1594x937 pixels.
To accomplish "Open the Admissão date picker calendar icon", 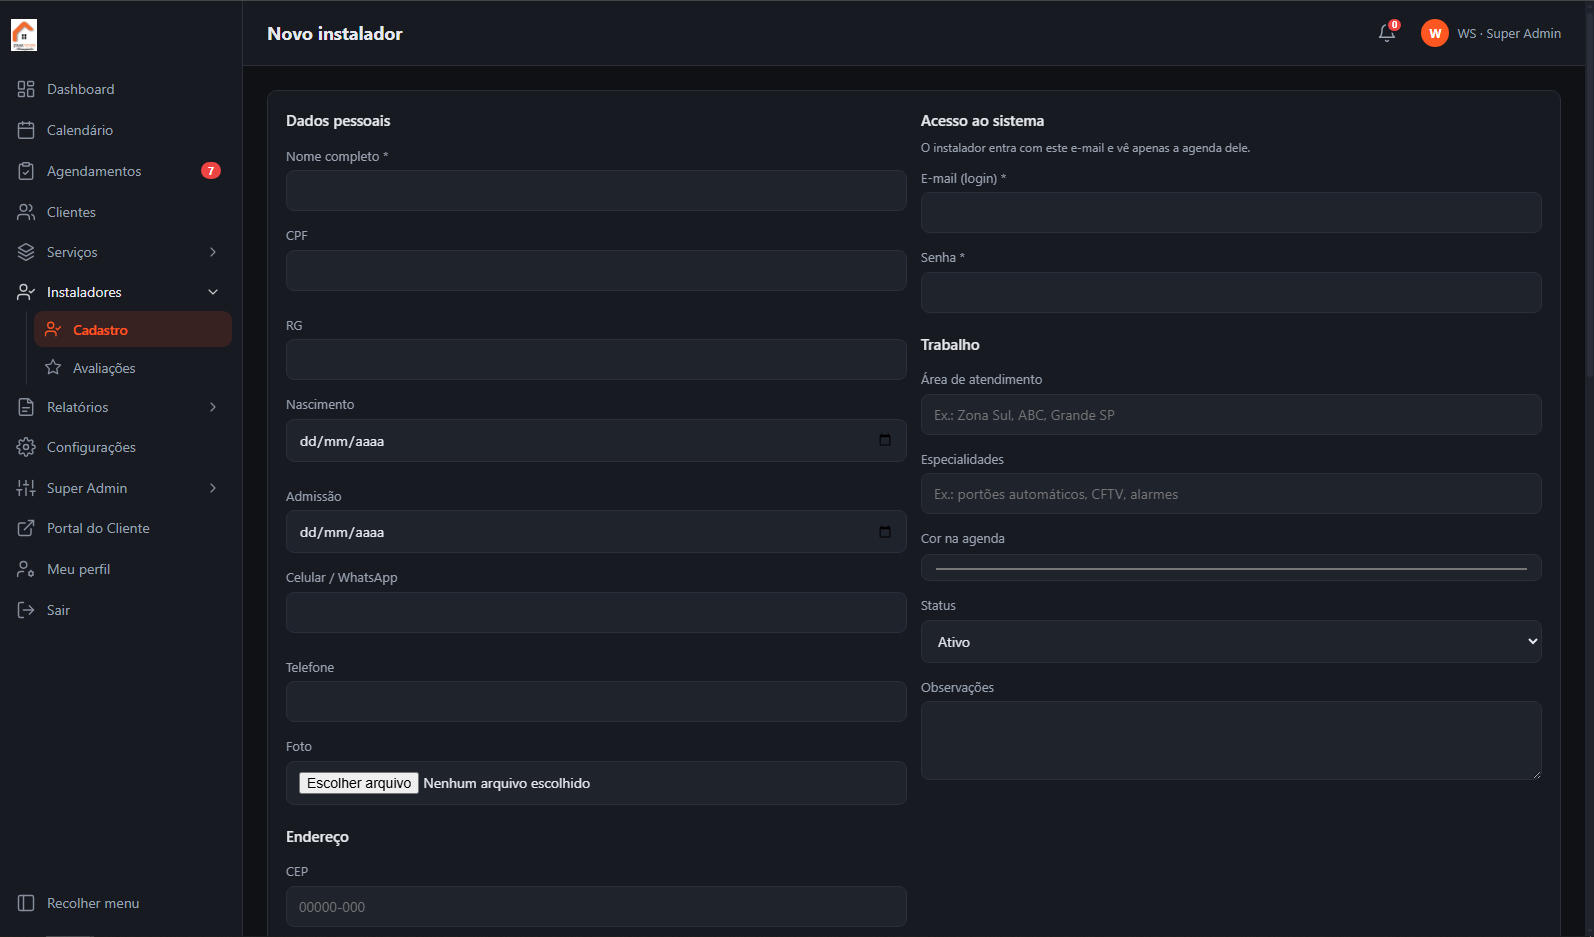I will tap(885, 532).
